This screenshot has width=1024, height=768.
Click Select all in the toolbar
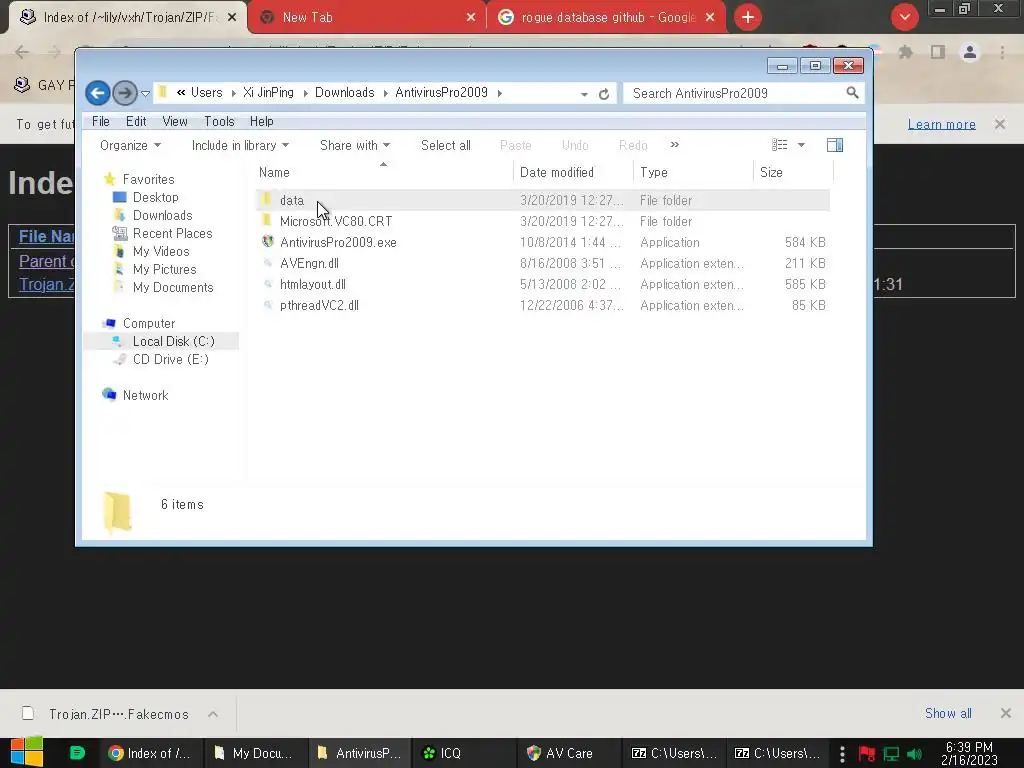[x=445, y=145]
